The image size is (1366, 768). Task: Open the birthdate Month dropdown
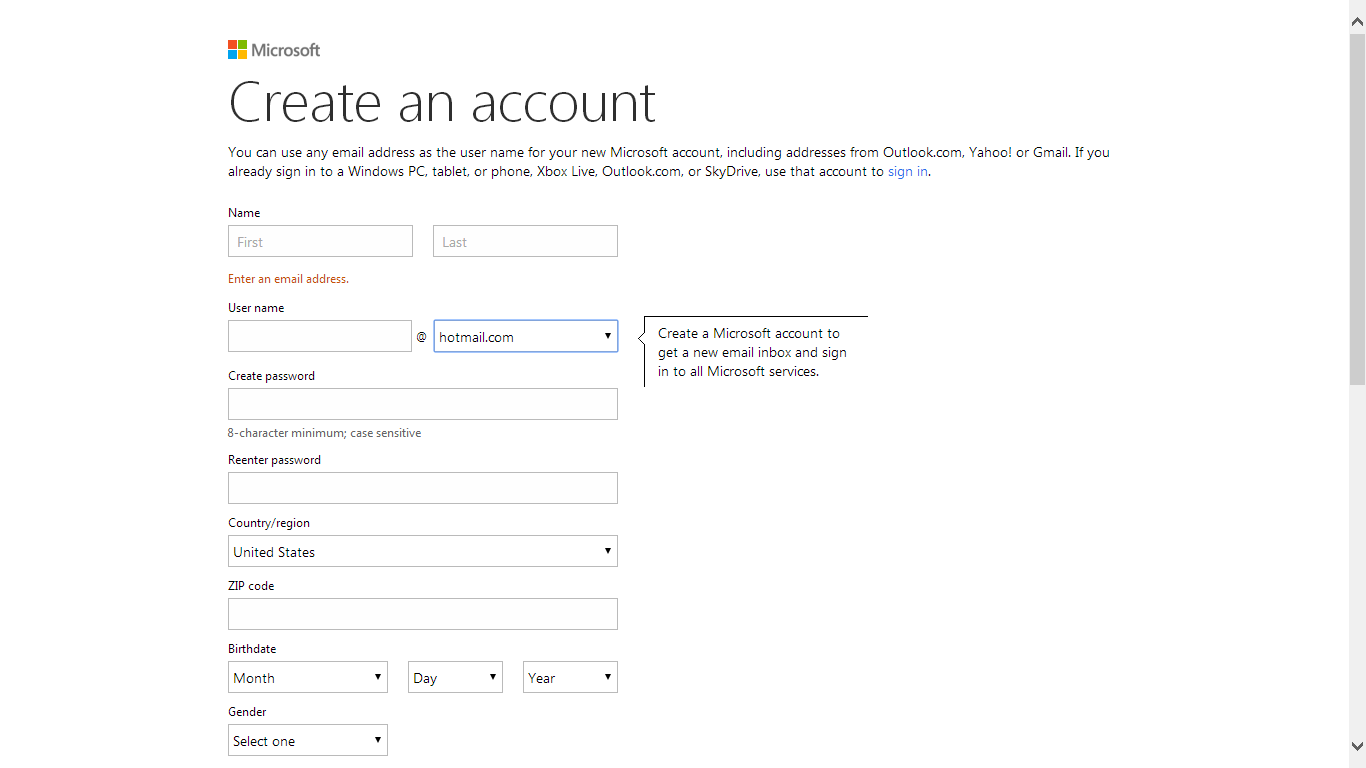308,677
